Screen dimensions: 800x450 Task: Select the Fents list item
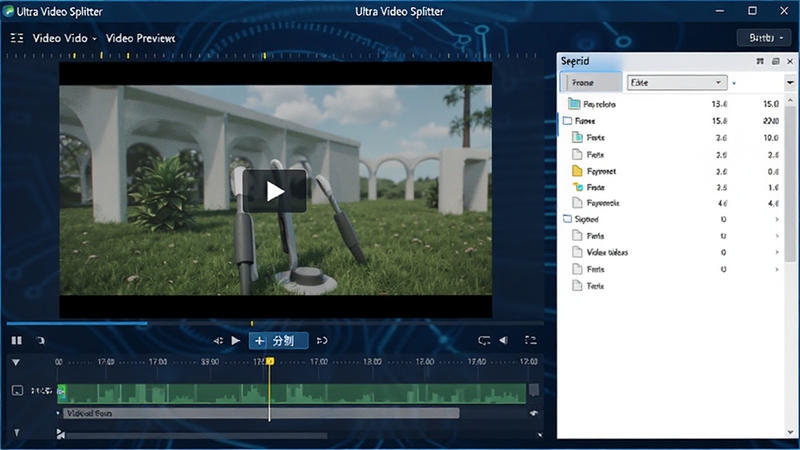[x=673, y=269]
